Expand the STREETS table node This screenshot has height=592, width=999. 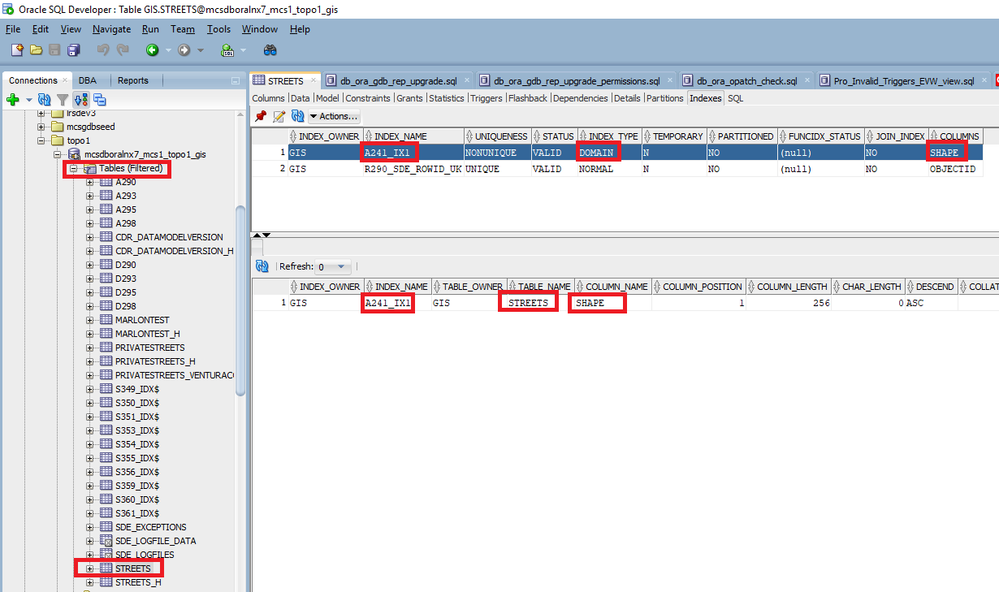coord(90,568)
